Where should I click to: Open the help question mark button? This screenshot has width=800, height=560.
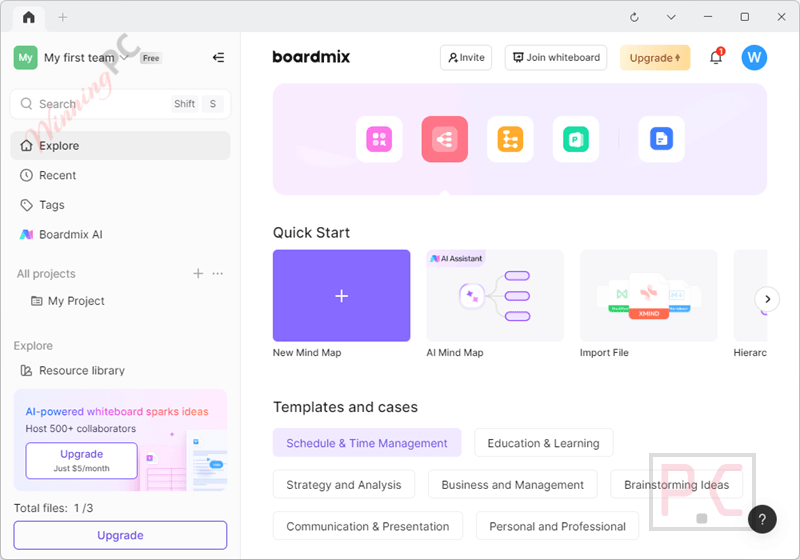762,519
